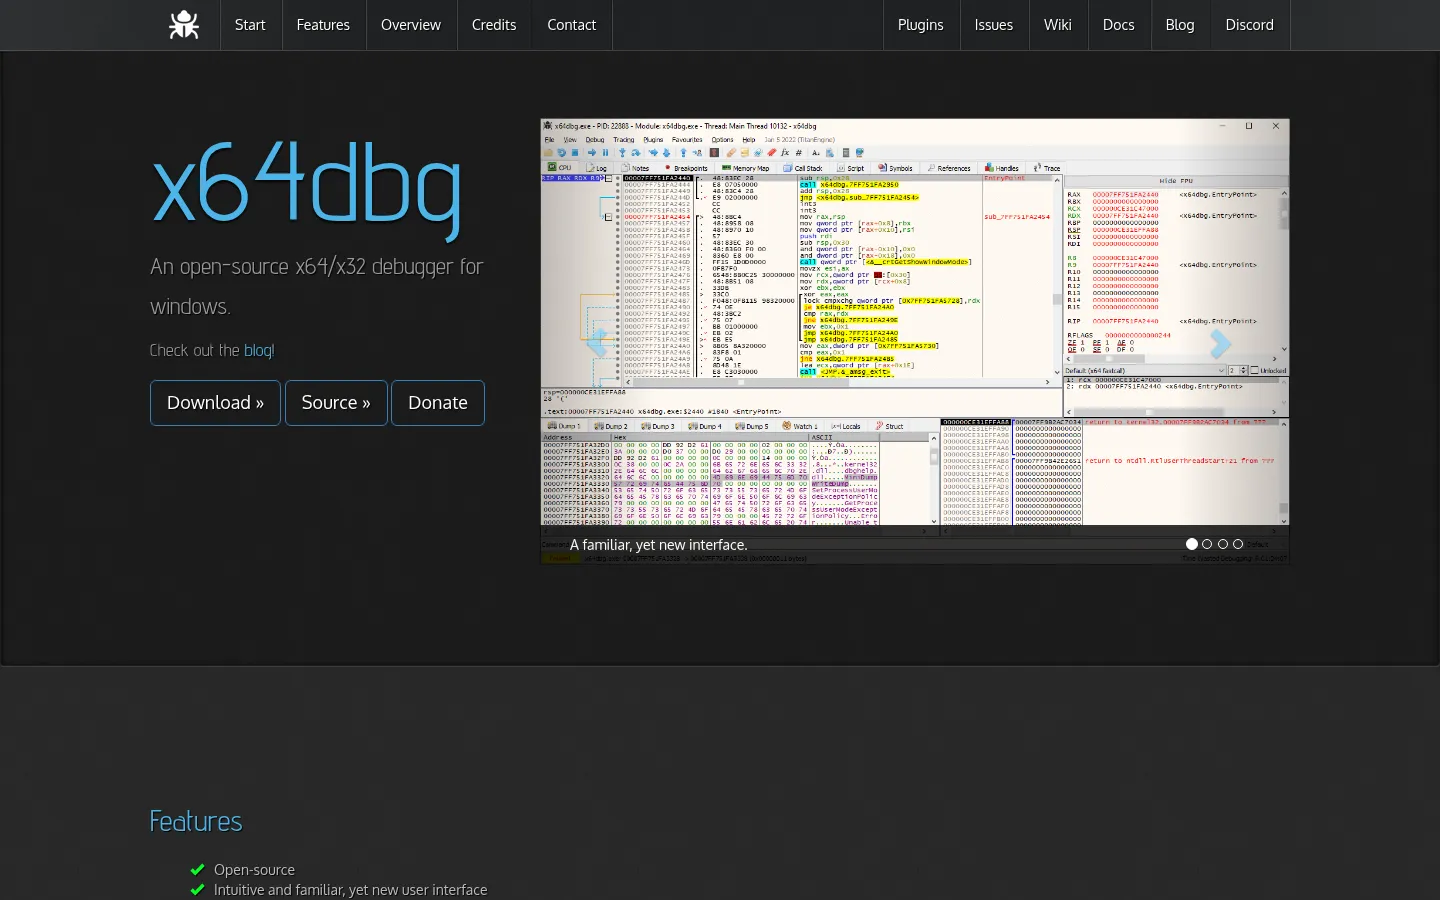Open Blog in the top navigation bar
Screen dimensions: 1440x900
coord(1180,25)
